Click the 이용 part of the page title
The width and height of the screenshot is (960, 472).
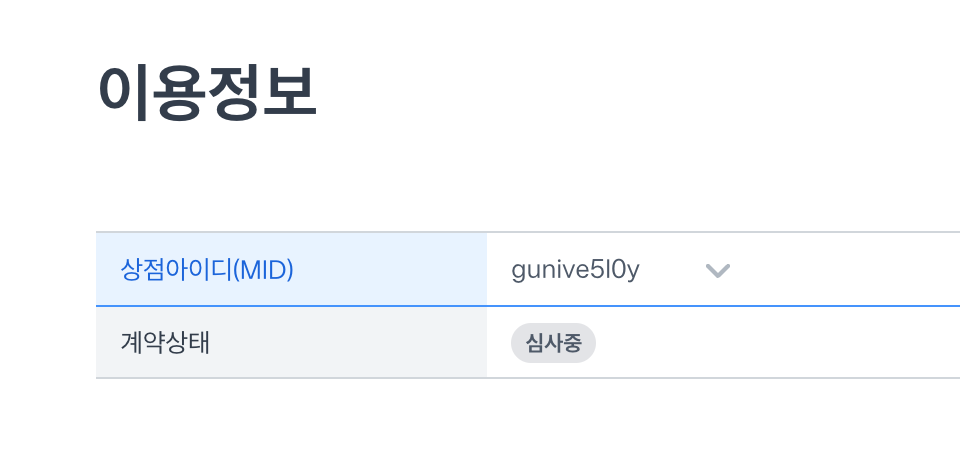click(x=152, y=92)
